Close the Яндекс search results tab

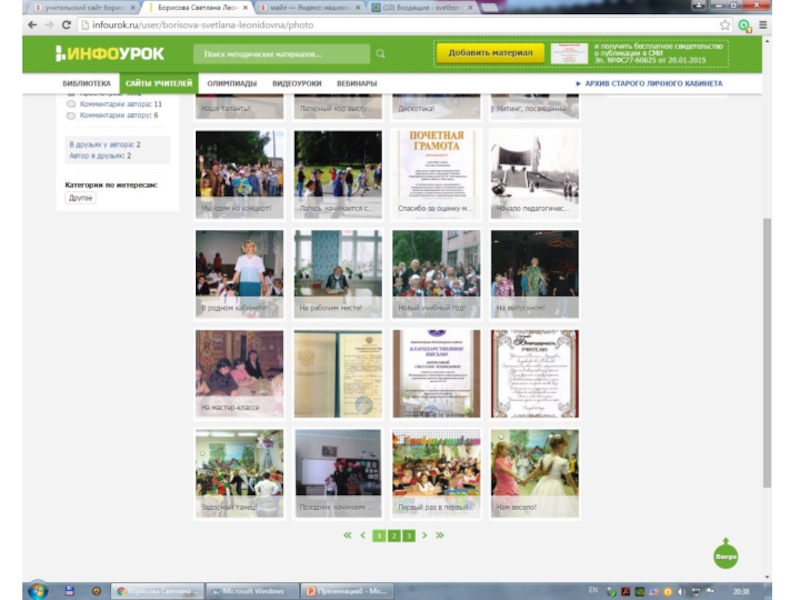[358, 8]
